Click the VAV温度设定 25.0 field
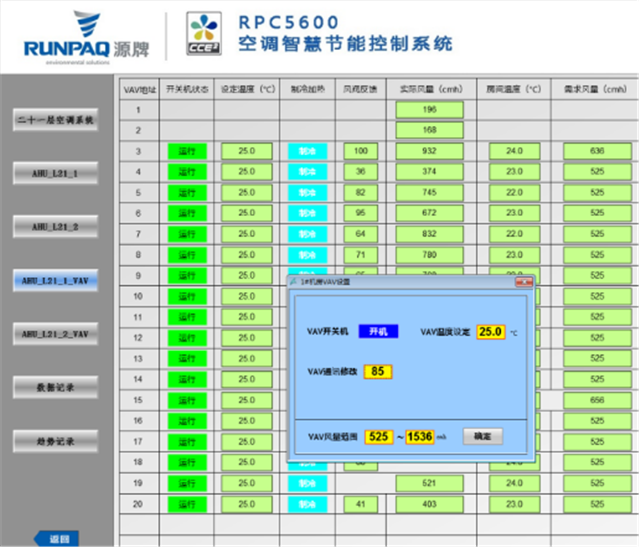The width and height of the screenshot is (640, 548). (490, 331)
